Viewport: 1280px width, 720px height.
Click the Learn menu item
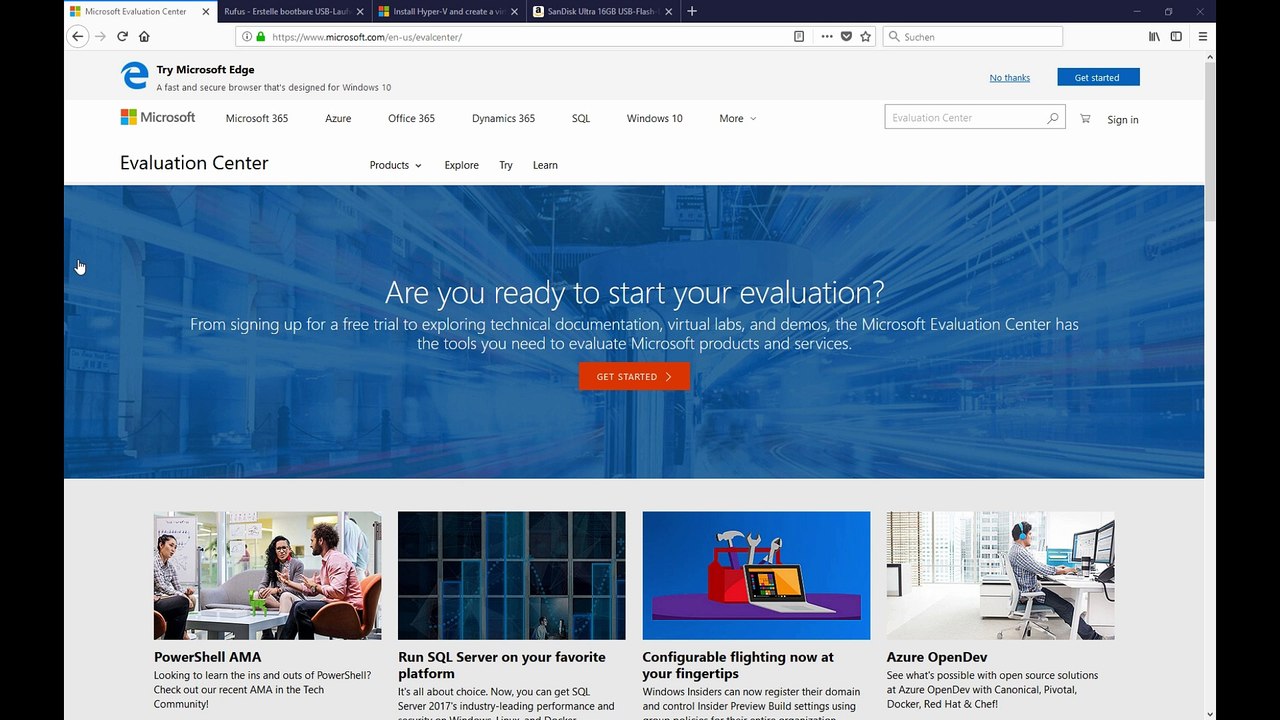(545, 165)
